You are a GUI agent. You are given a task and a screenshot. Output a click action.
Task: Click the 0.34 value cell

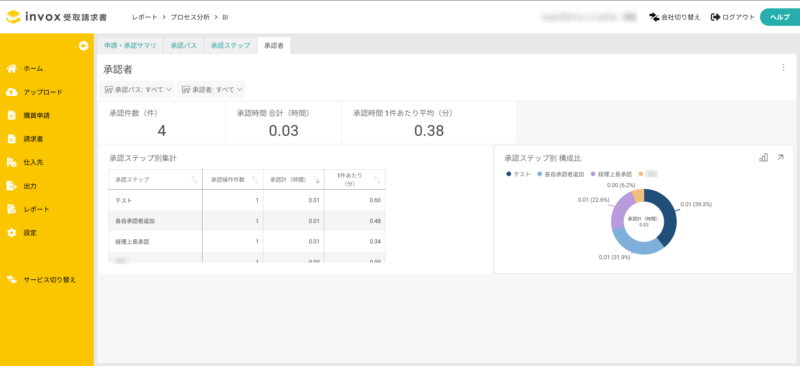coord(374,241)
